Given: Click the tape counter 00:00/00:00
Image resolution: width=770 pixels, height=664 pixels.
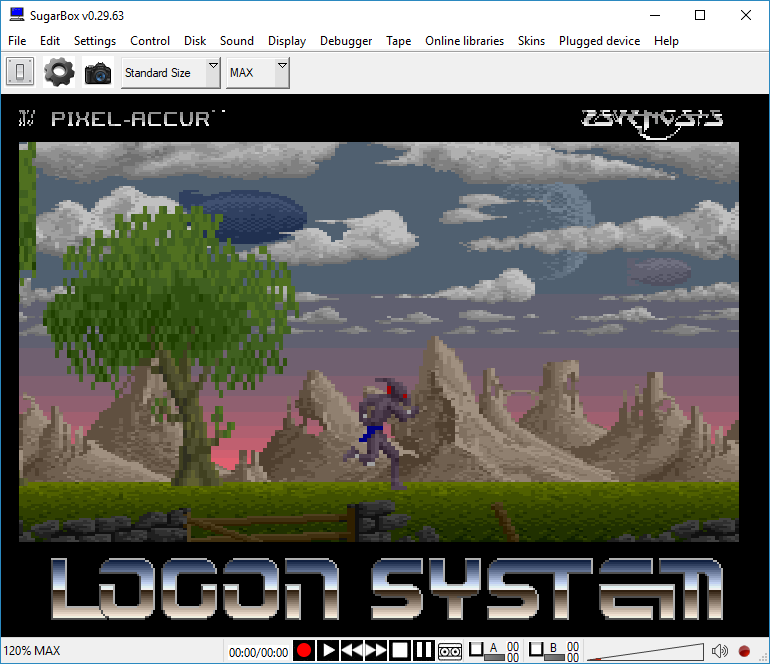Looking at the screenshot, I should coord(258,652).
